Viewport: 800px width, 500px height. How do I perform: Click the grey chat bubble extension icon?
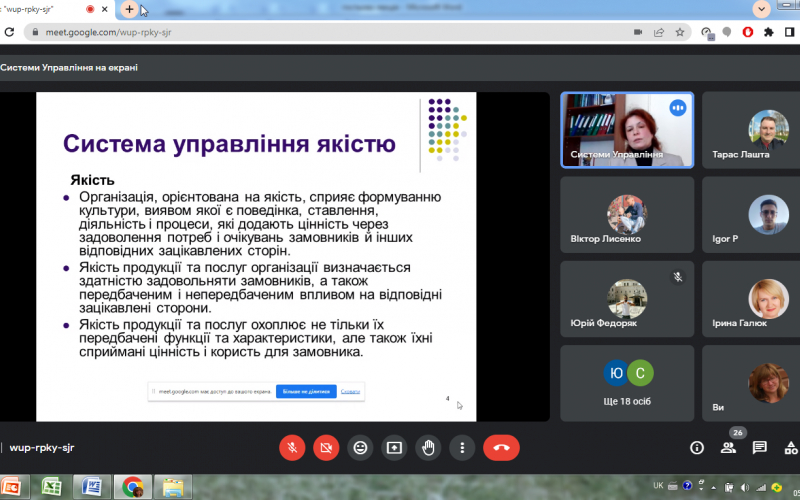point(727,32)
